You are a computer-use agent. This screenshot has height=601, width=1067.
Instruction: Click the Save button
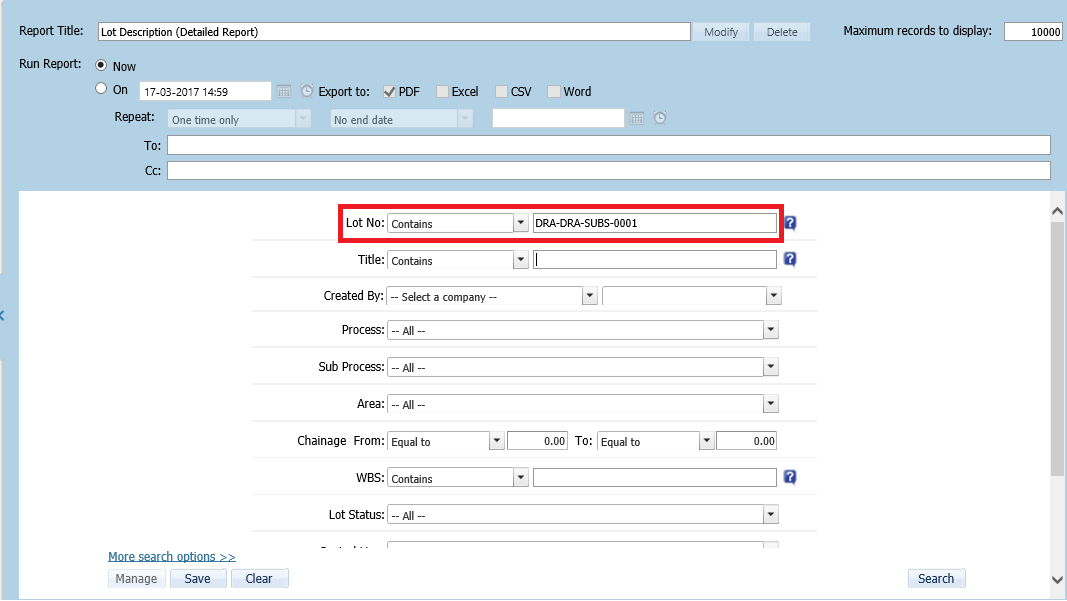coord(197,579)
